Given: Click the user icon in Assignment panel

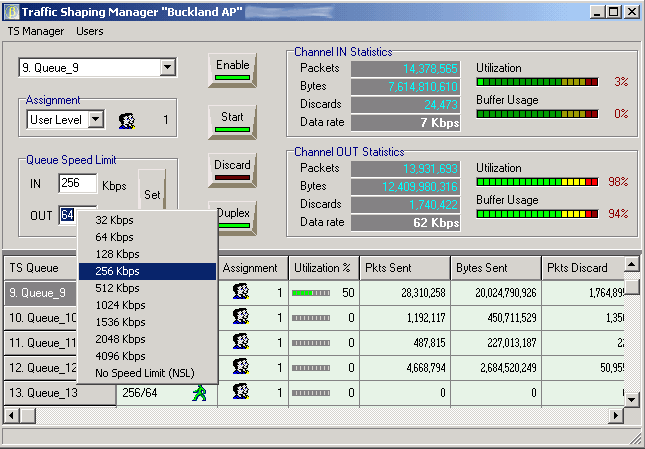Looking at the screenshot, I should click(x=127, y=121).
